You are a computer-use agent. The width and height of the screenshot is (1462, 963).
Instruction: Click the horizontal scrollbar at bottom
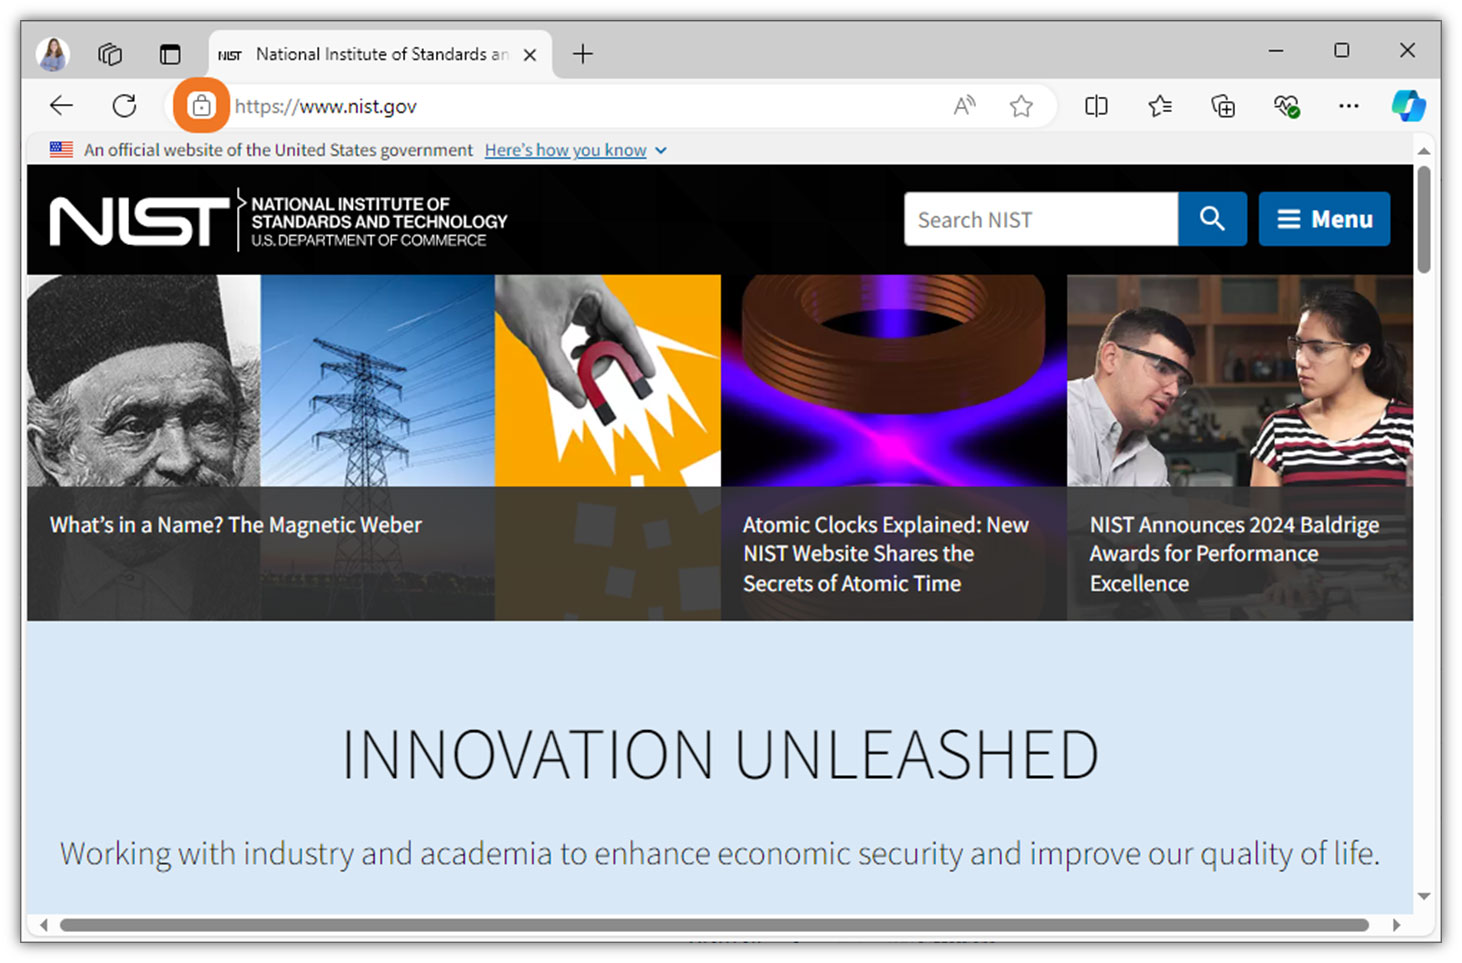click(x=713, y=925)
